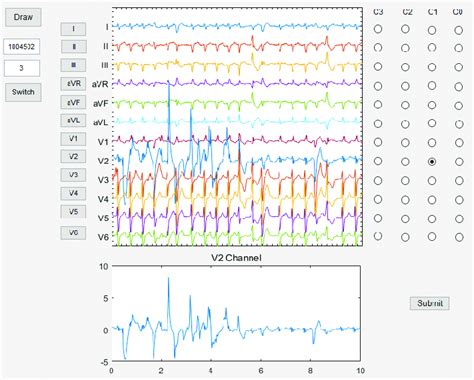Viewport: 474px width, 380px height.
Task: Show the aVF lead channel
Action: tap(73, 102)
